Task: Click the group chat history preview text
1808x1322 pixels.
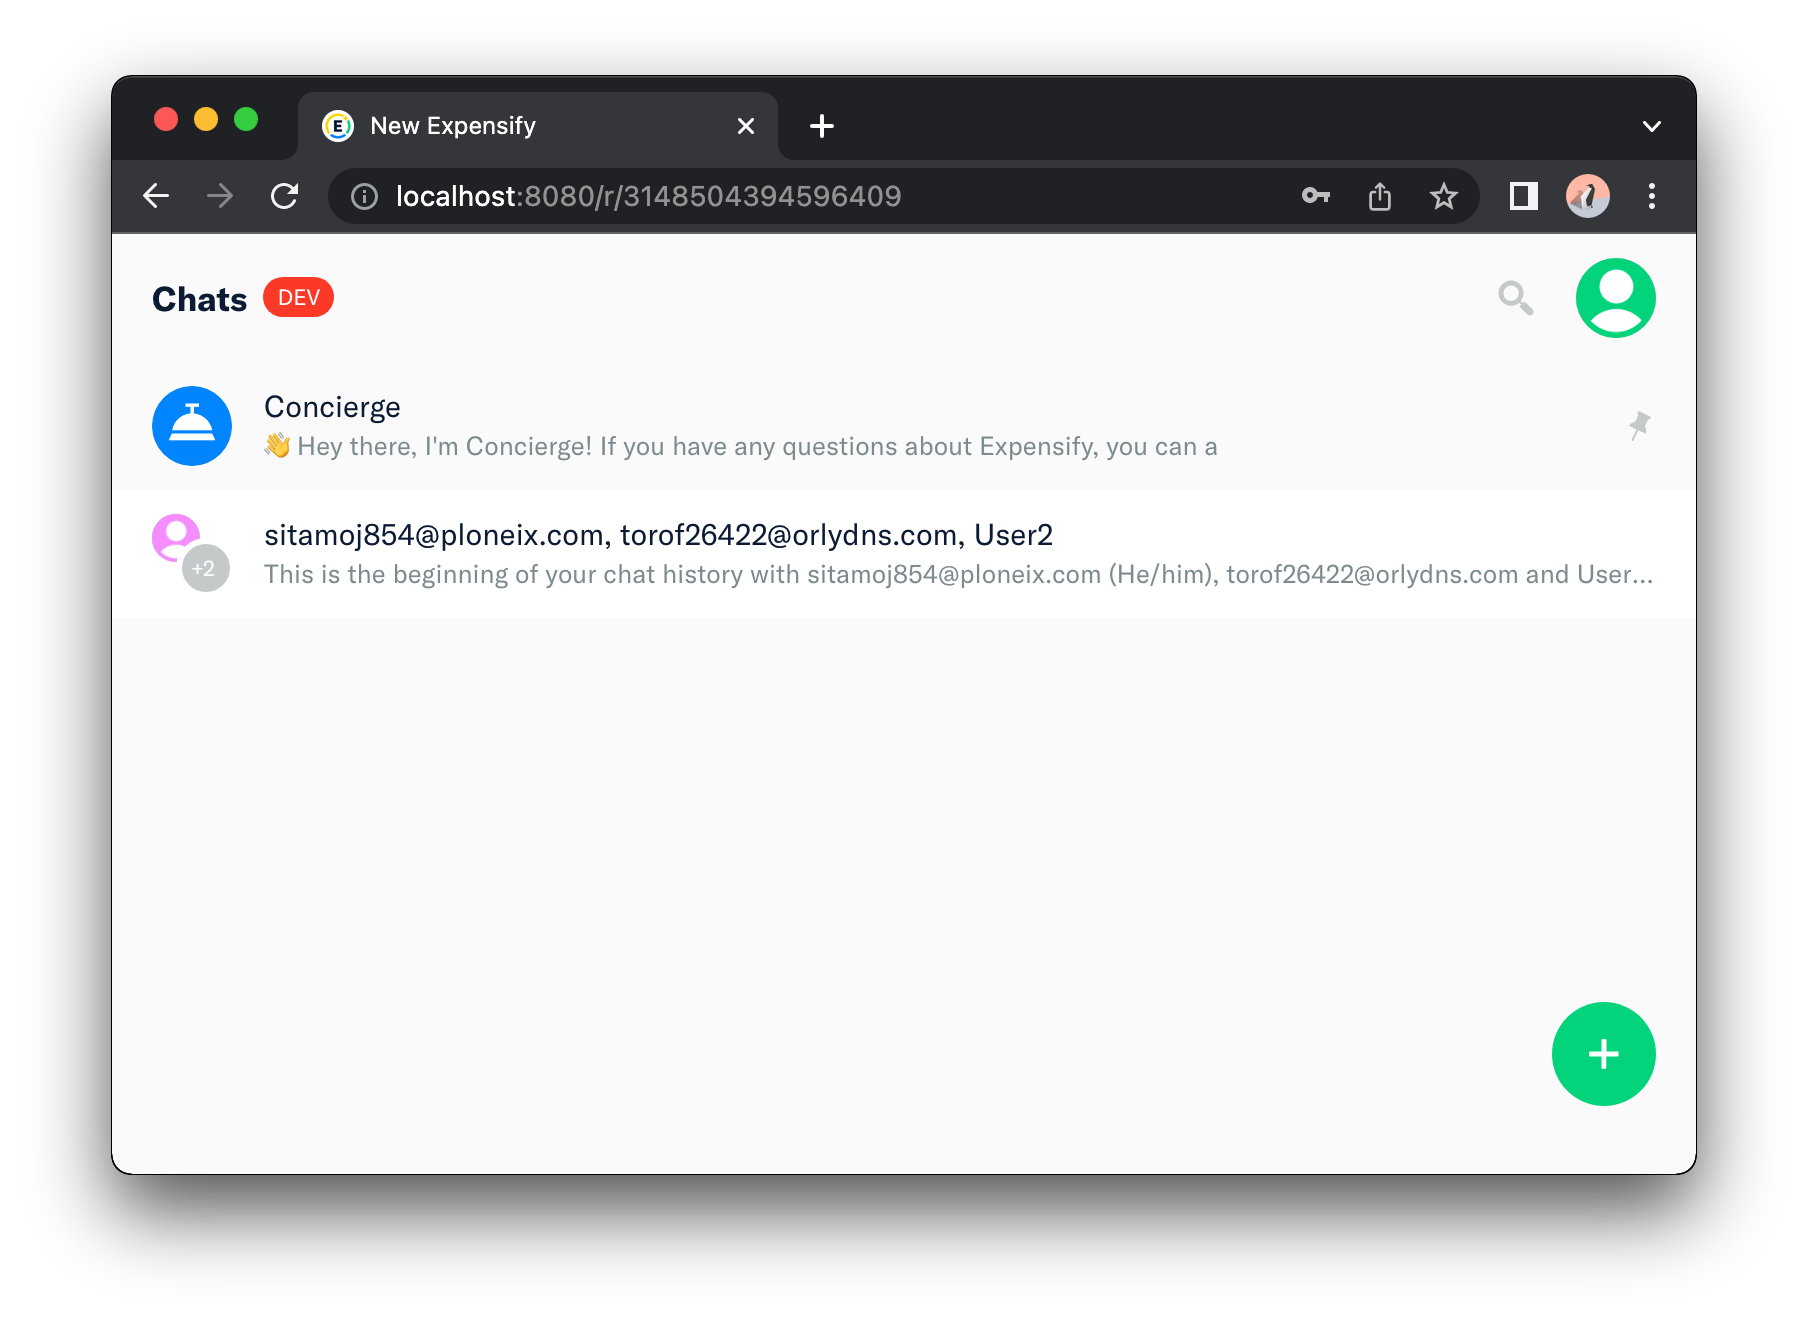Action: (x=958, y=575)
